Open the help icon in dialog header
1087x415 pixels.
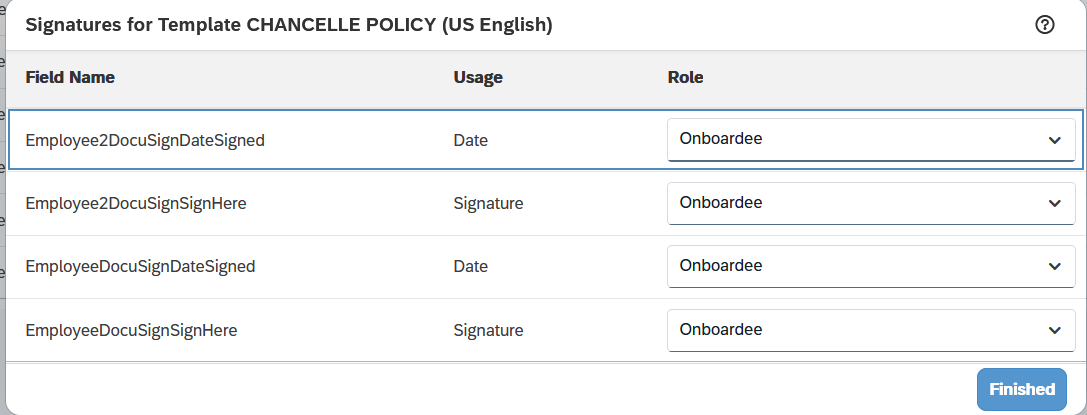[x=1044, y=25]
